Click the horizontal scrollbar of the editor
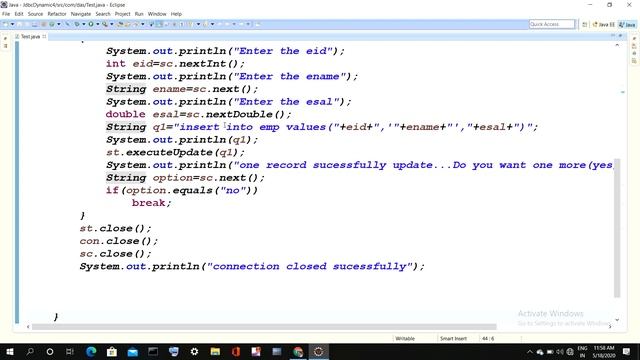This screenshot has width=640, height=360. click(264, 327)
